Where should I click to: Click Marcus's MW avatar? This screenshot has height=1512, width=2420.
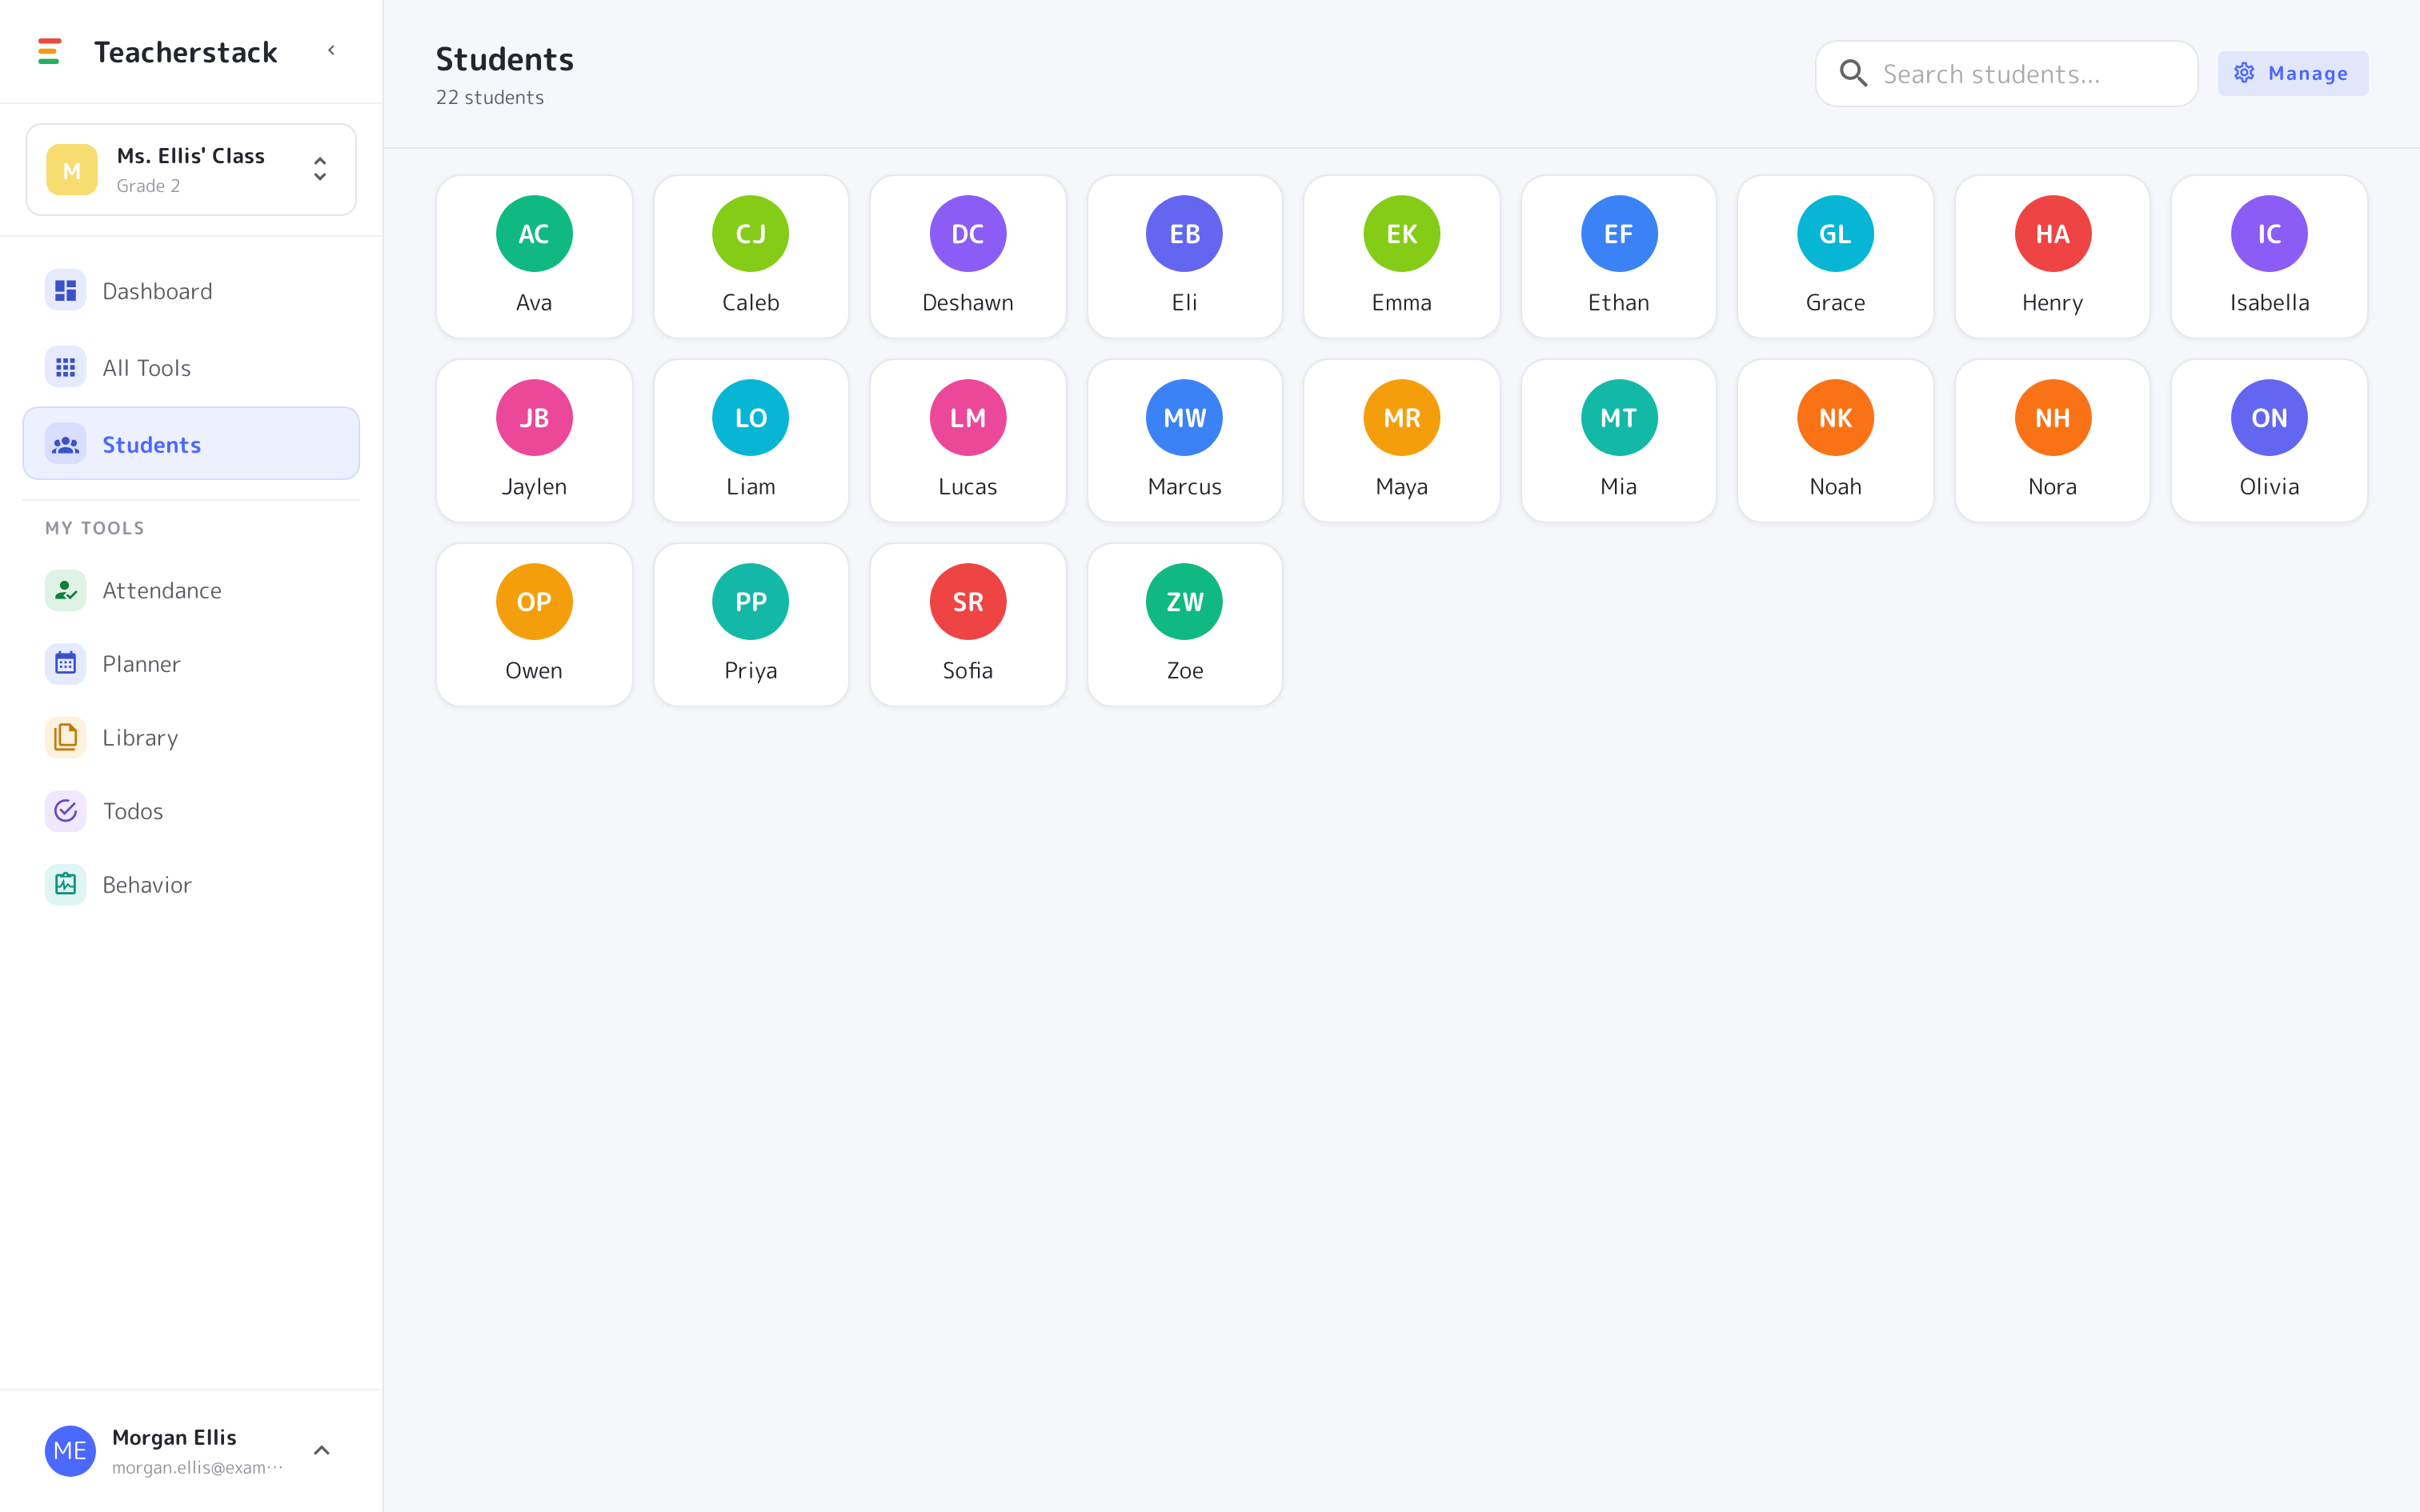click(x=1184, y=418)
